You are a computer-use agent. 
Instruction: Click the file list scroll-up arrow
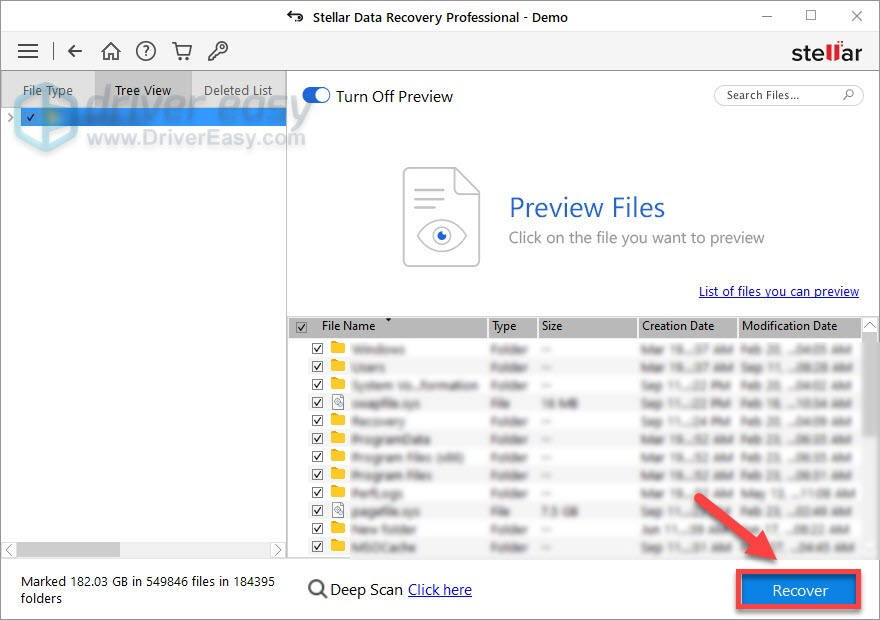pyautogui.click(x=869, y=325)
